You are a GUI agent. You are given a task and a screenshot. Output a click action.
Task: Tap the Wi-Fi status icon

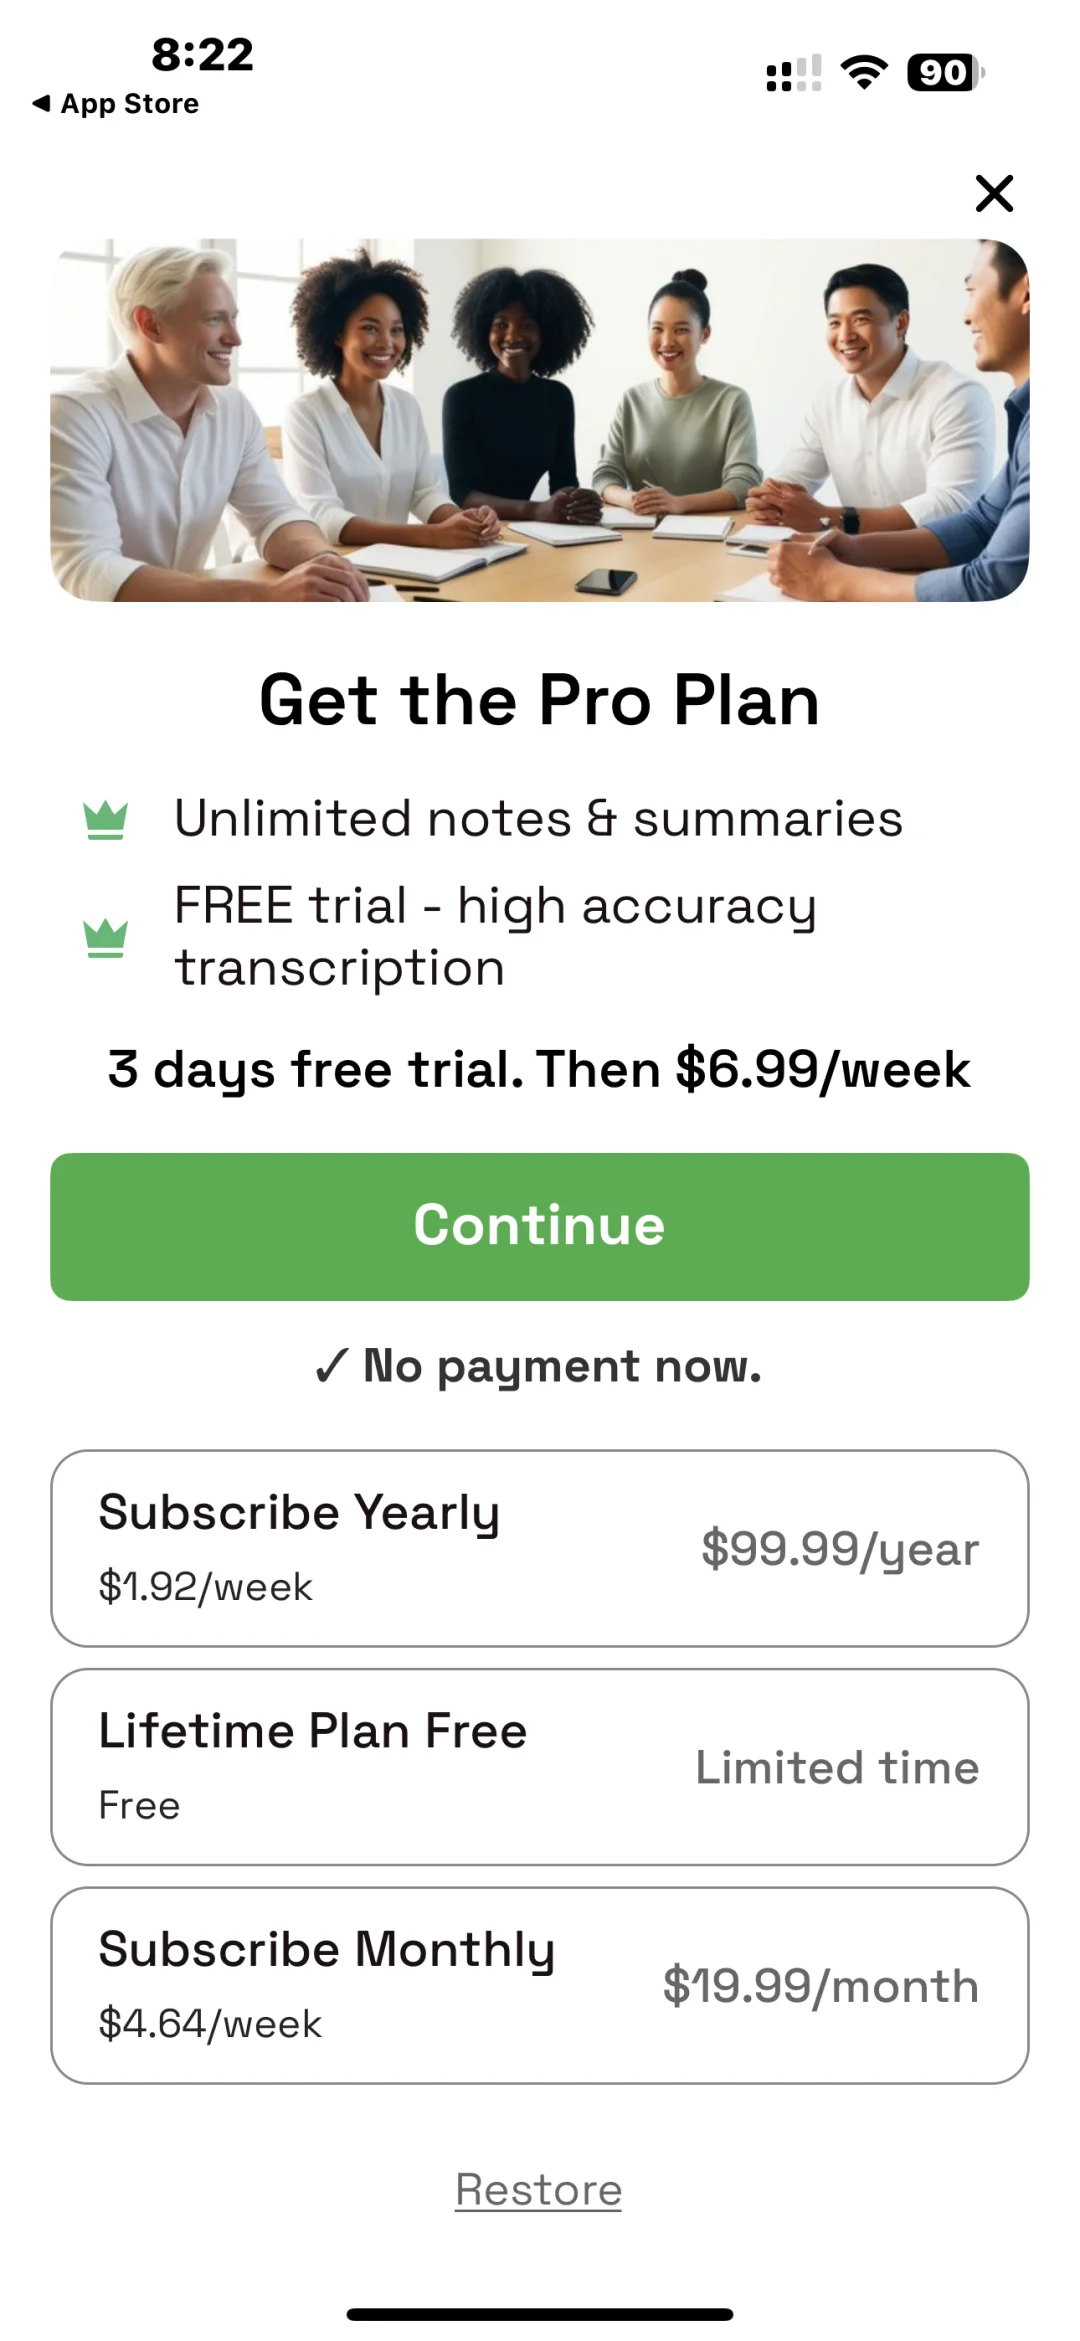tap(864, 73)
